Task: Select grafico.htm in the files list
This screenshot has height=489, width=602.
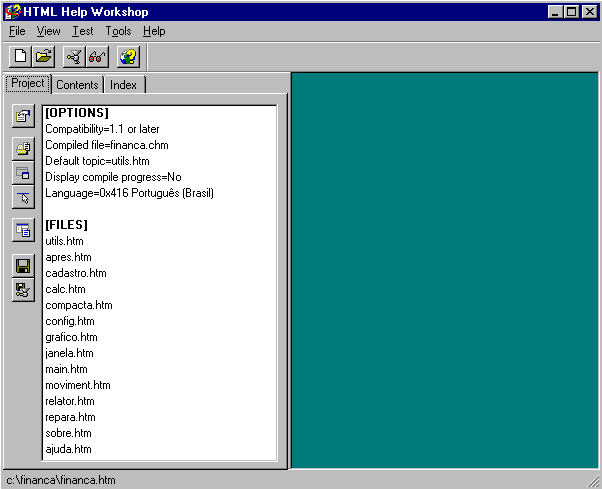Action: [71, 337]
